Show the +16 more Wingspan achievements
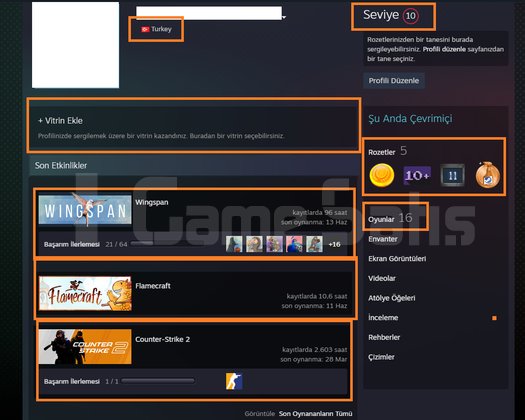The image size is (525, 420). (334, 244)
